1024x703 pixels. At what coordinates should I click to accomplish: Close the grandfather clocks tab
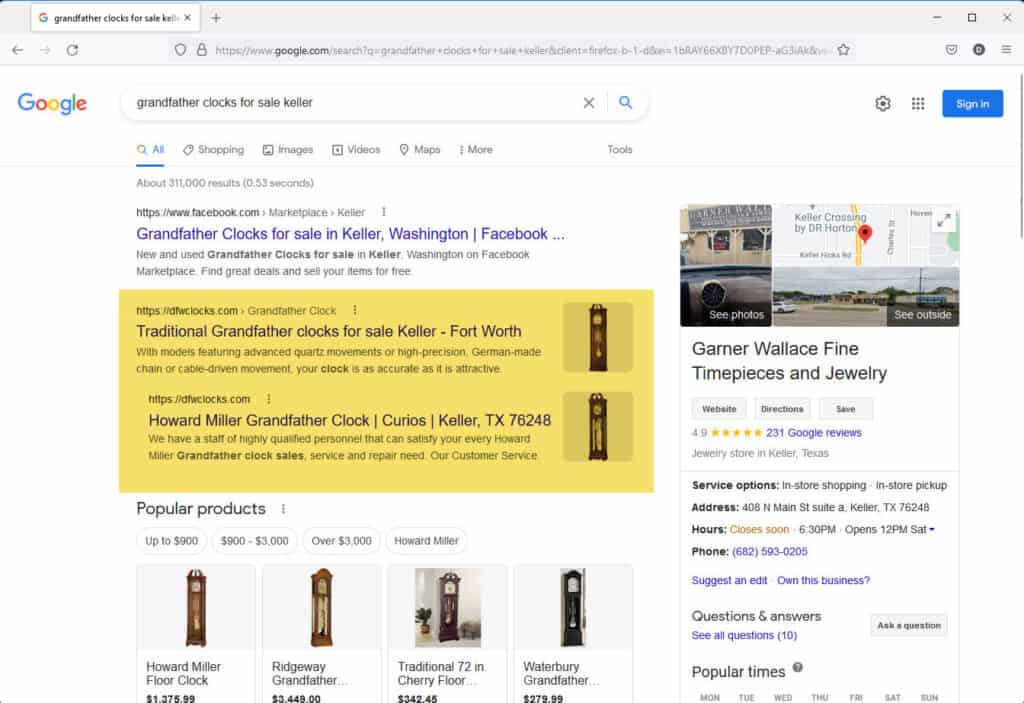click(x=188, y=18)
